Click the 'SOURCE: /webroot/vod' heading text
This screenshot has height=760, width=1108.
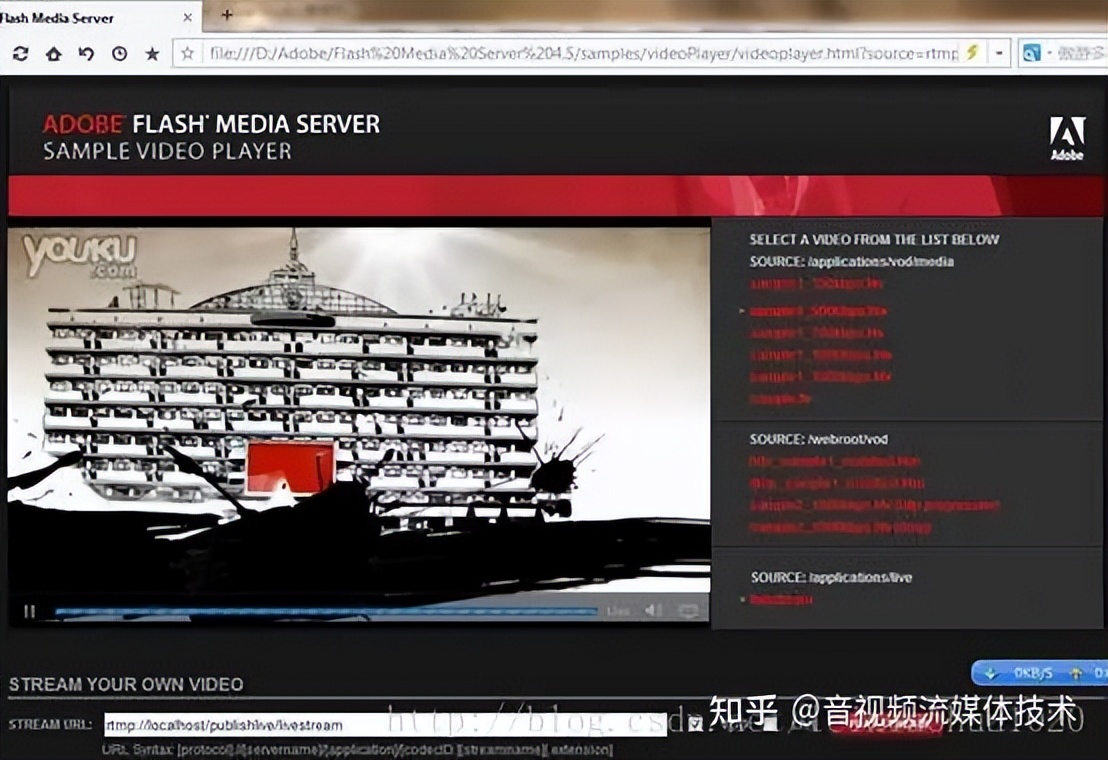pyautogui.click(x=818, y=439)
